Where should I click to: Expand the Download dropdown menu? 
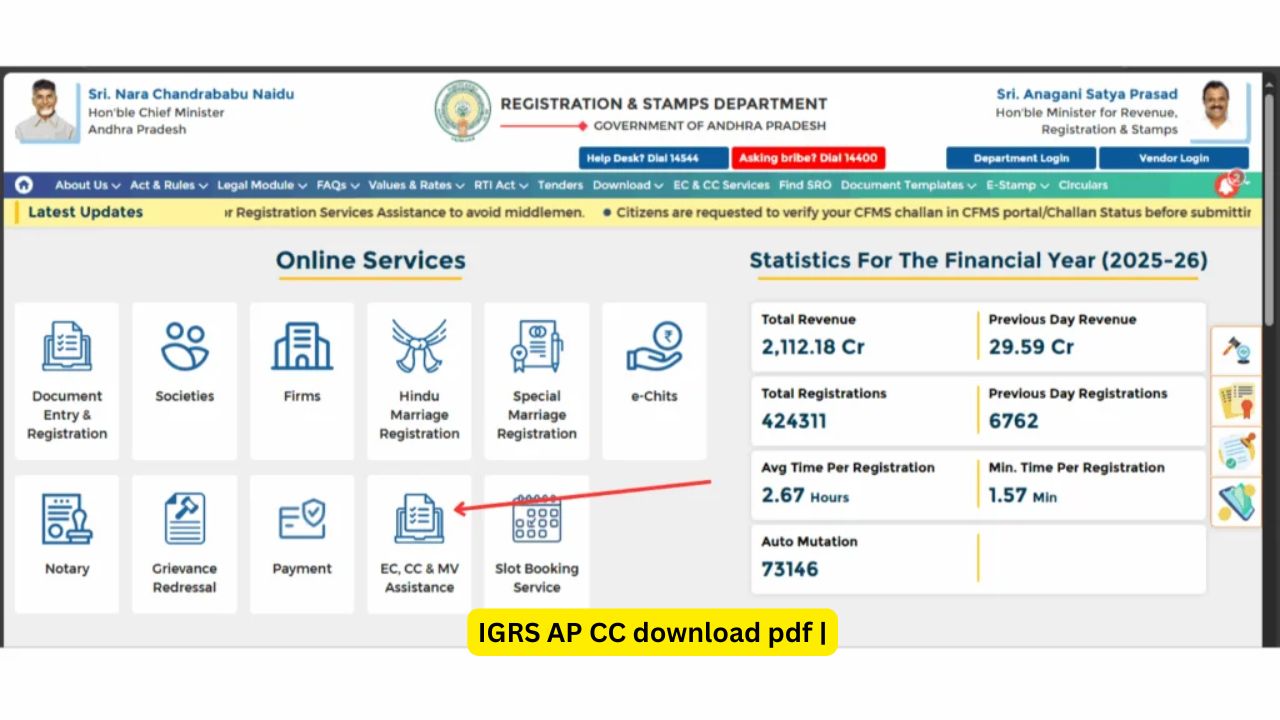[627, 185]
